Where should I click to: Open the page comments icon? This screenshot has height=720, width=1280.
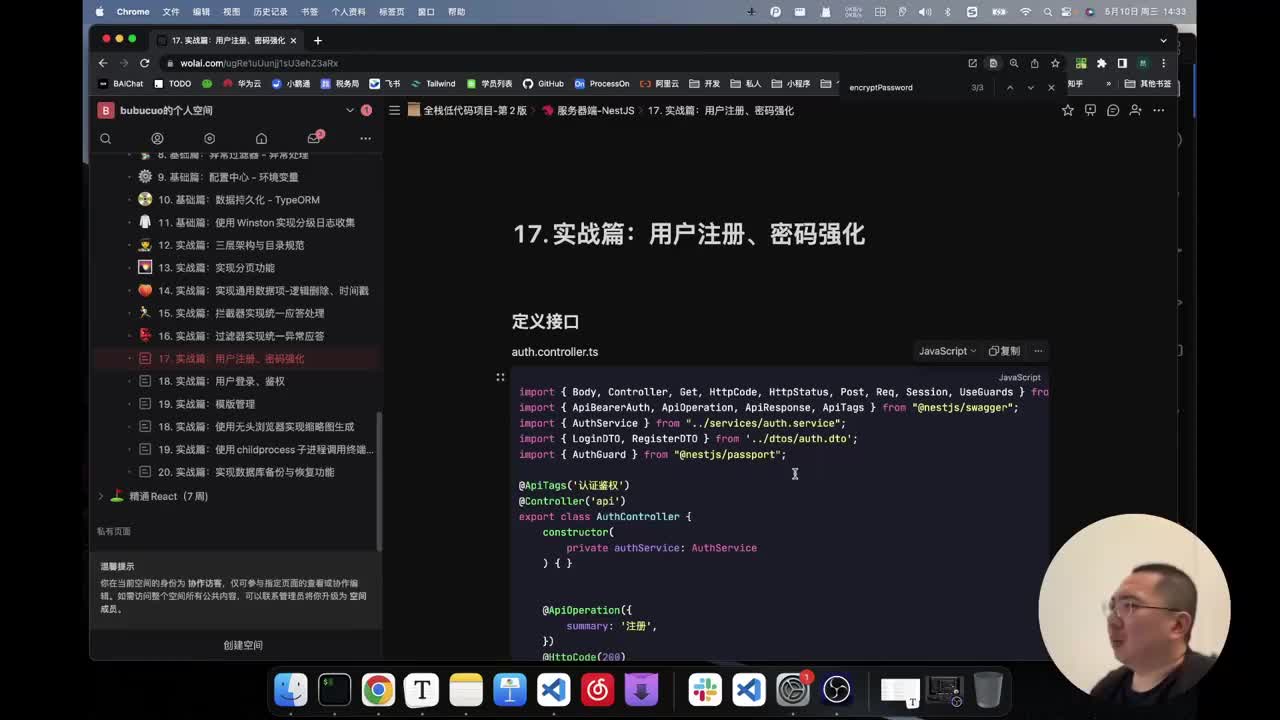[x=1113, y=110]
